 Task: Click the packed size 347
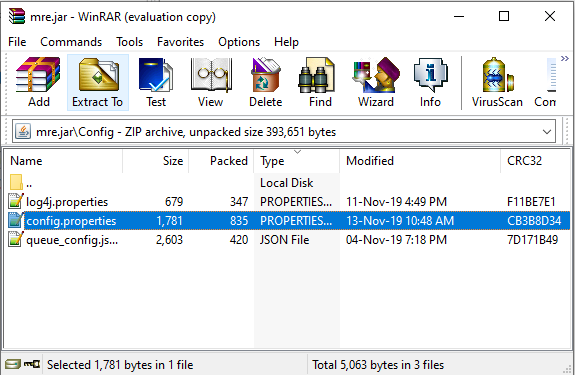pos(239,202)
